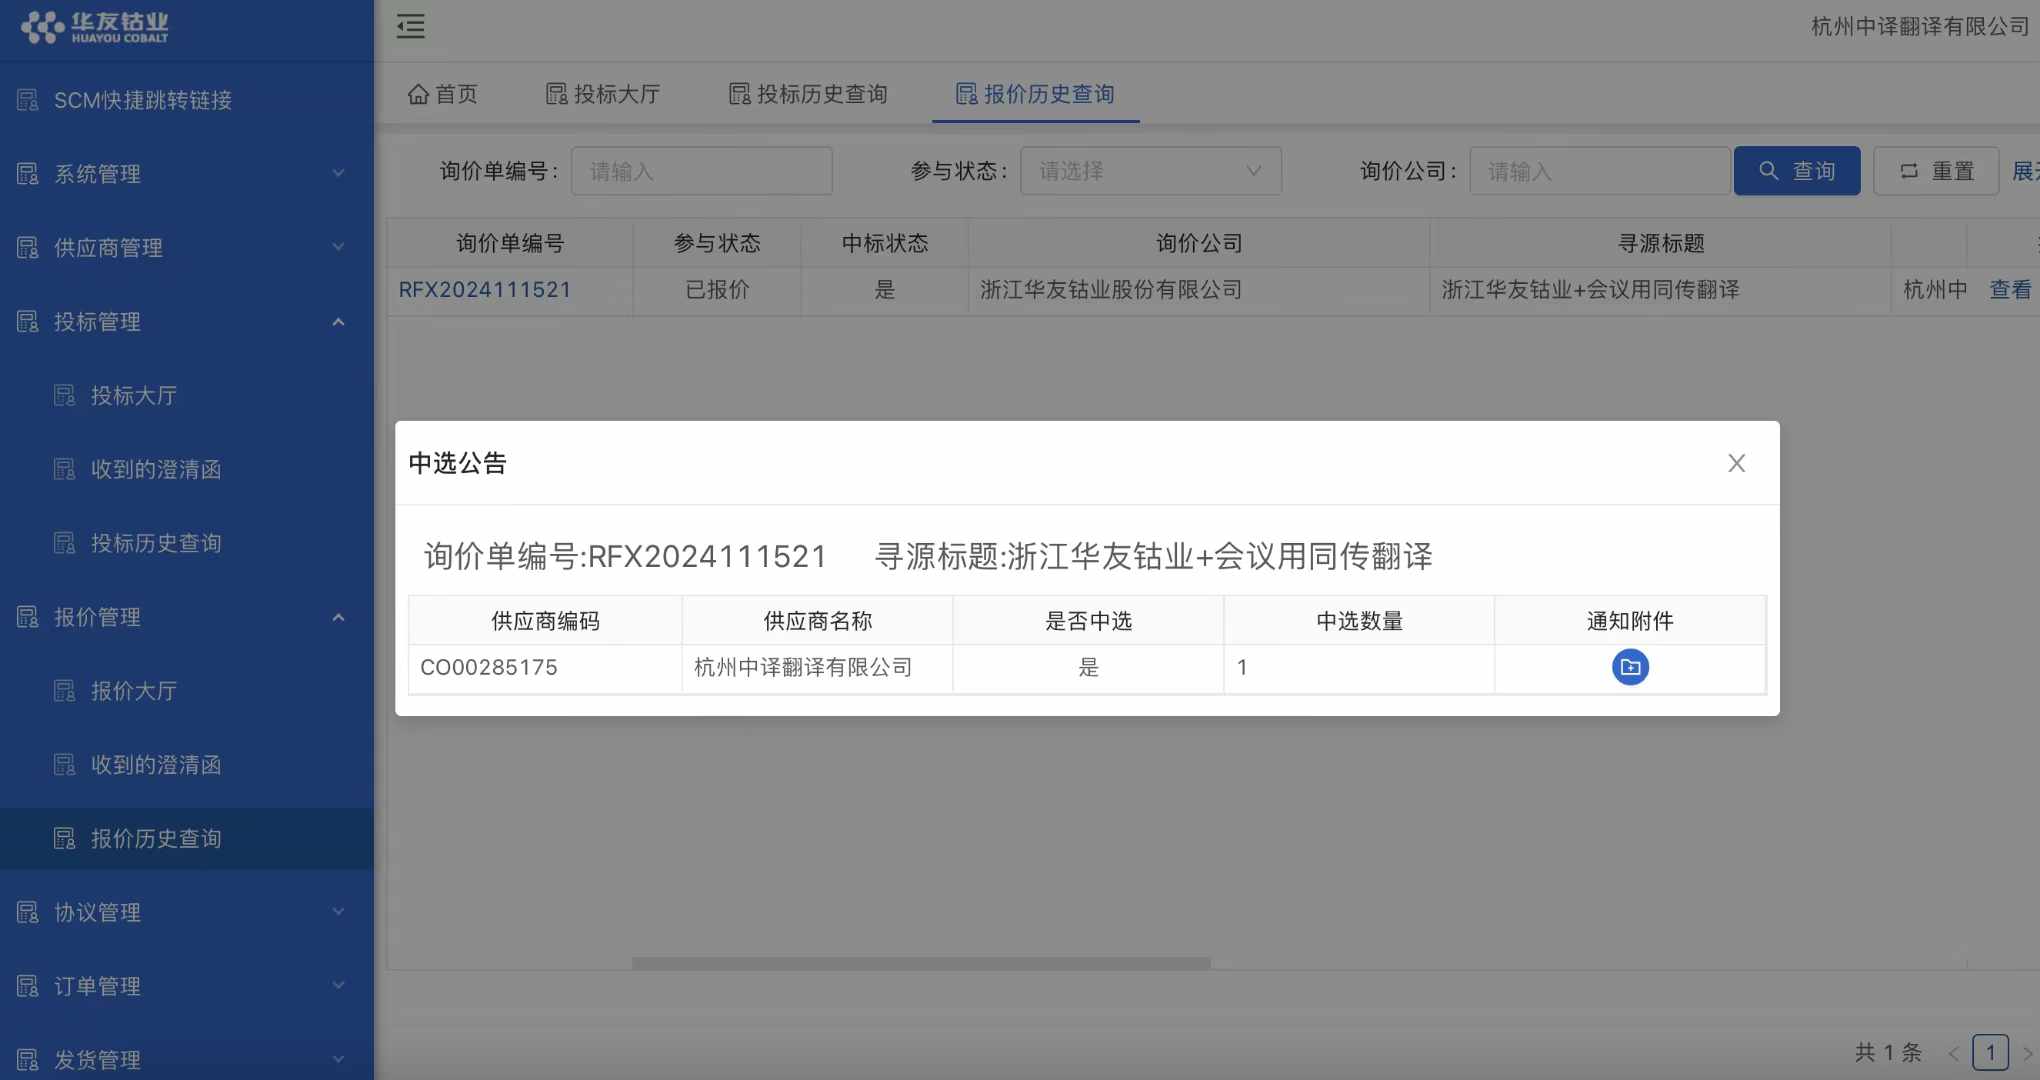Download the notification attachment folder icon
This screenshot has width=2040, height=1080.
tap(1630, 667)
